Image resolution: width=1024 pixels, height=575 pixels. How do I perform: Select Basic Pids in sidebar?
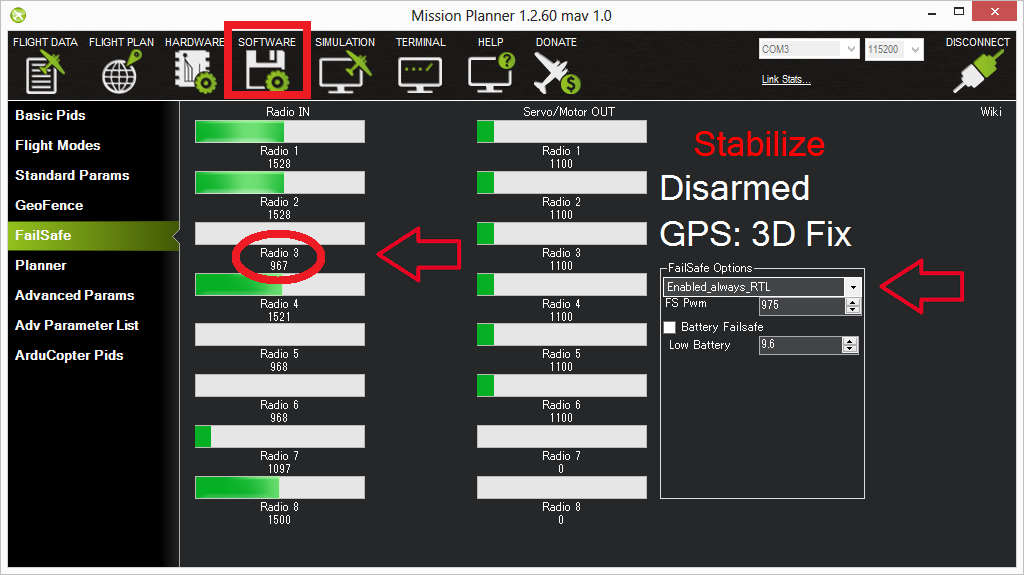point(50,115)
